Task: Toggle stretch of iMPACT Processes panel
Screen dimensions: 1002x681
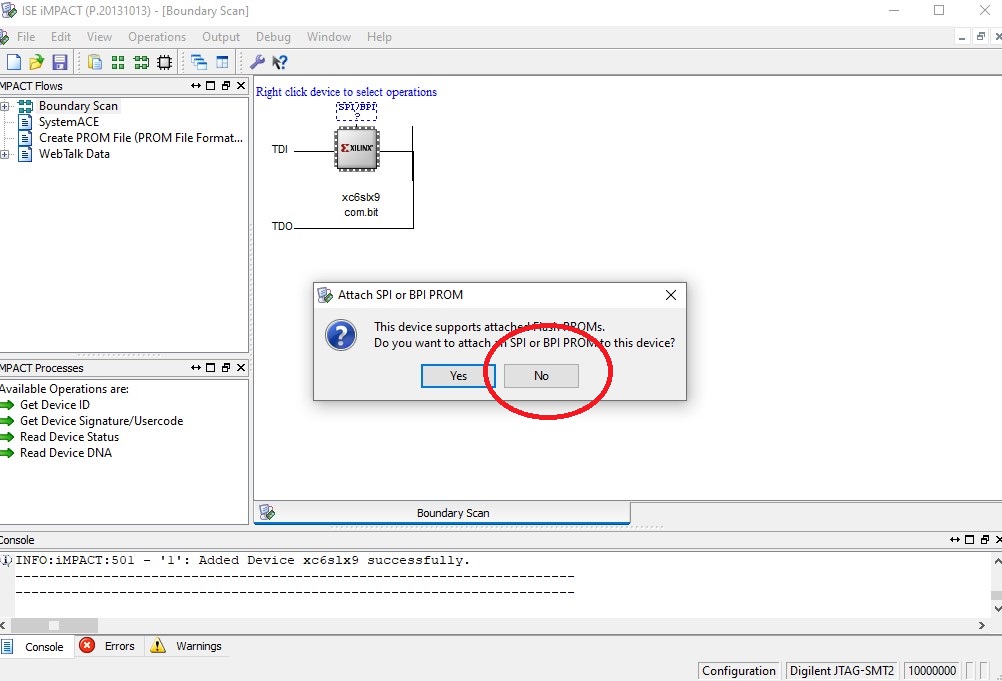Action: [196, 367]
